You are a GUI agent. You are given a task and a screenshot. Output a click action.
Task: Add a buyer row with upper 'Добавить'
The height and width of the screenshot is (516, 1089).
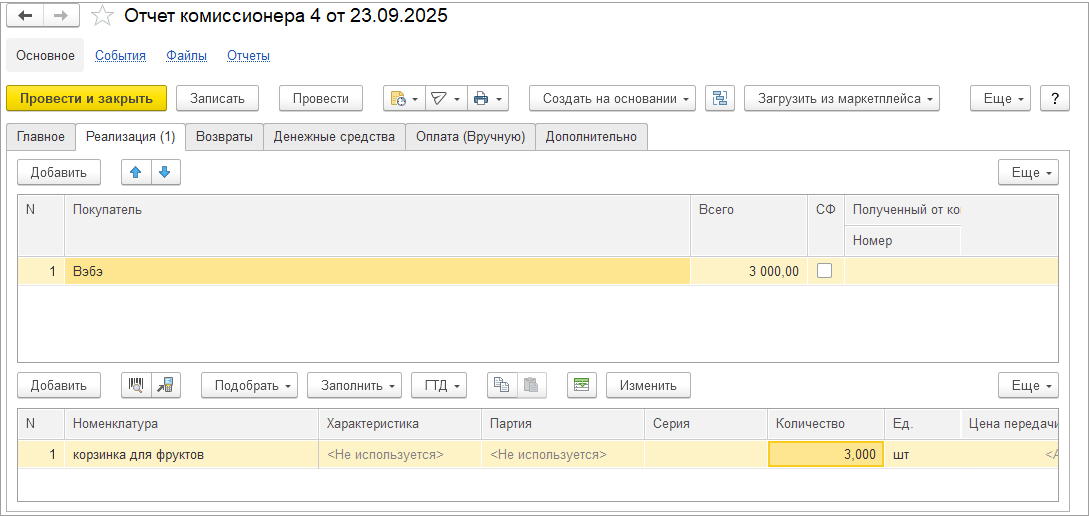click(x=58, y=172)
